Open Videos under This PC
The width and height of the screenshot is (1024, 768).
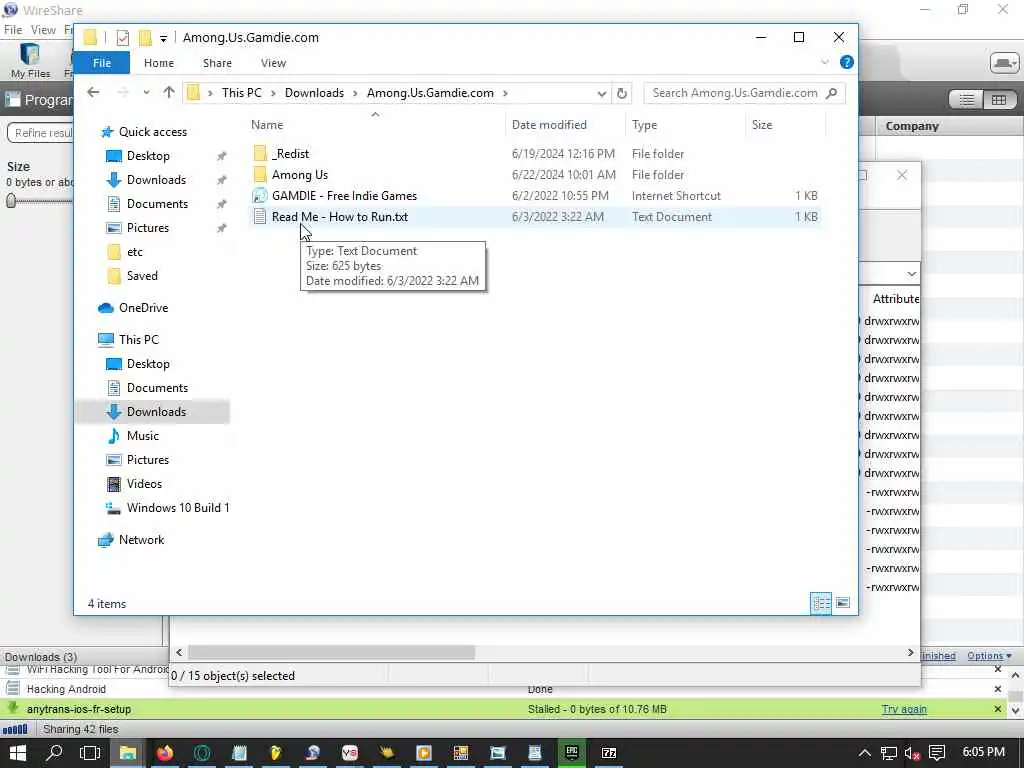(x=144, y=483)
